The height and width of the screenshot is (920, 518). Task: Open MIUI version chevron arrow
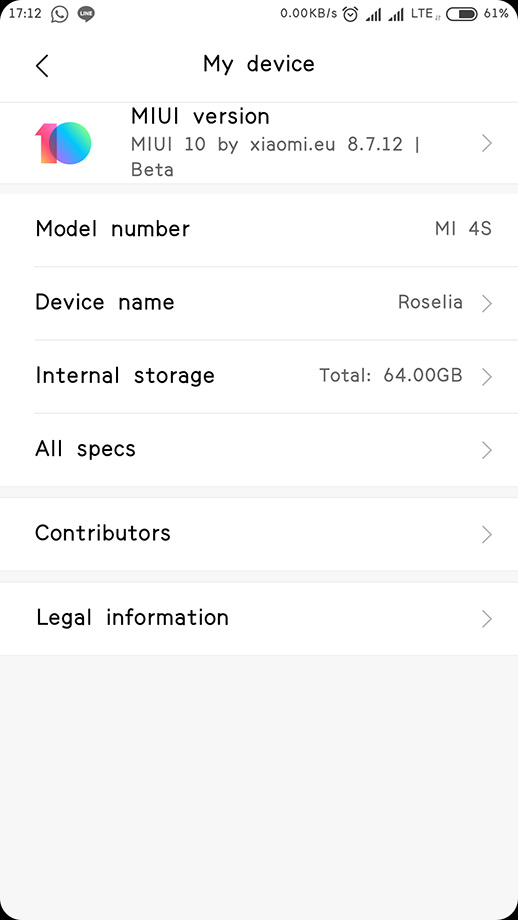486,143
